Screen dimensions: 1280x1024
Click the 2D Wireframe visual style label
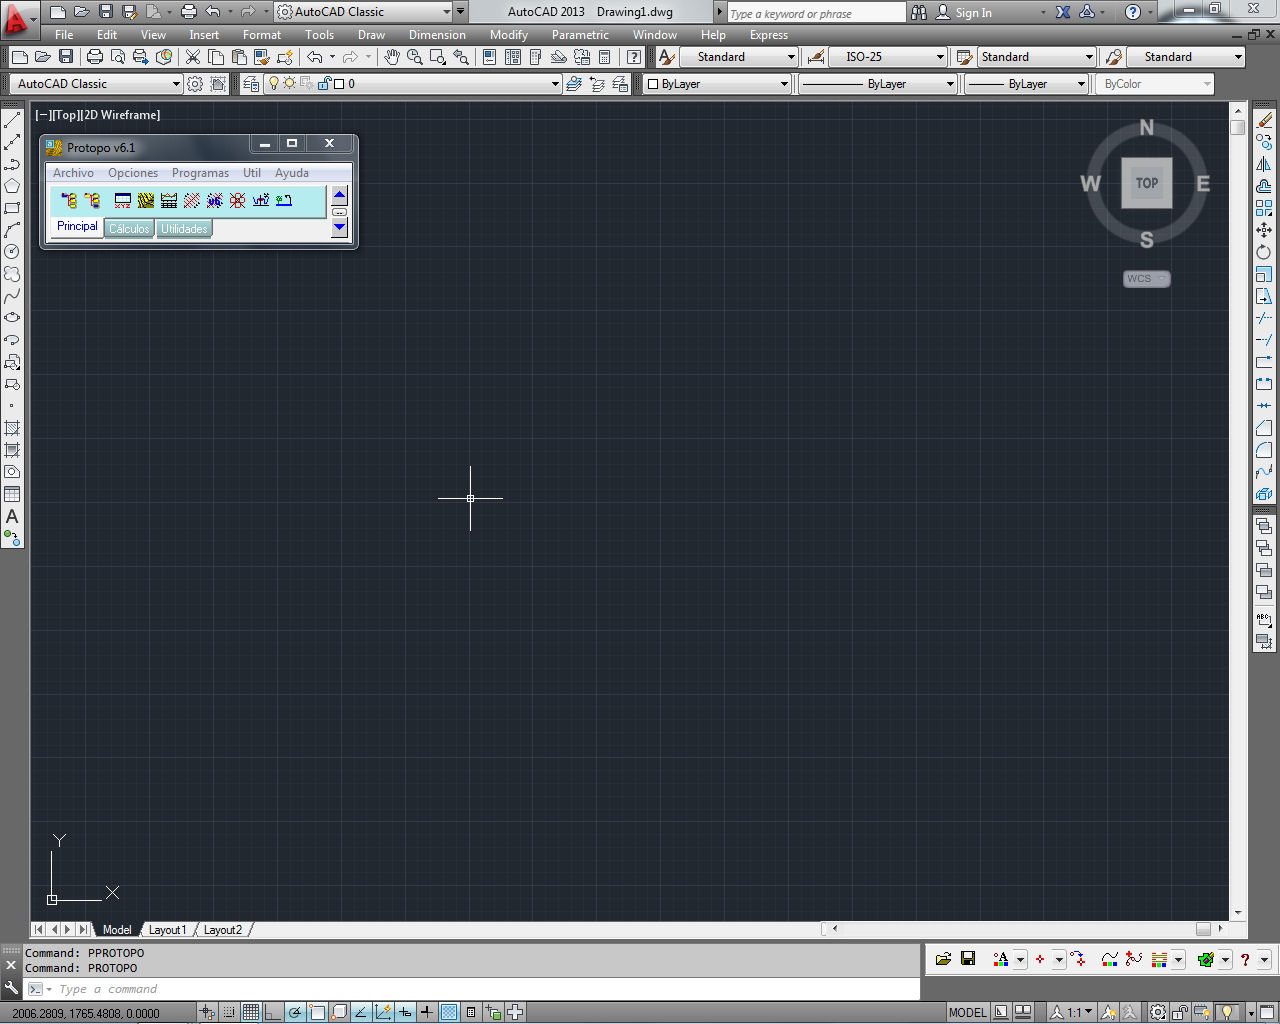point(121,115)
